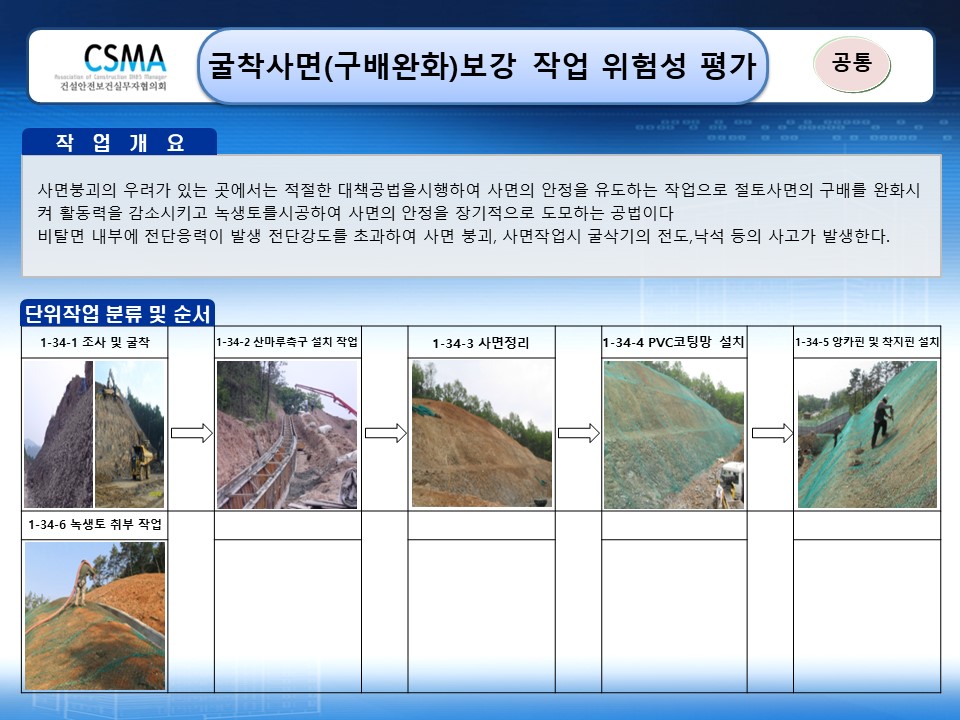Open the anchor pin worker photo for 1-34-5
Viewport: 960px width, 720px height.
click(x=867, y=434)
